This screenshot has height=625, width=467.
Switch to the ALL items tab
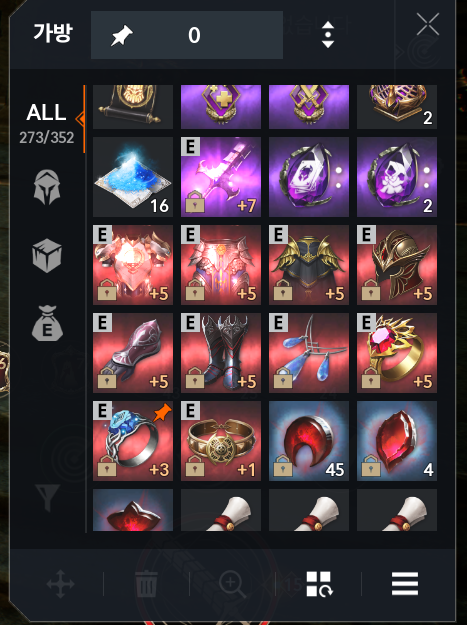pos(47,123)
